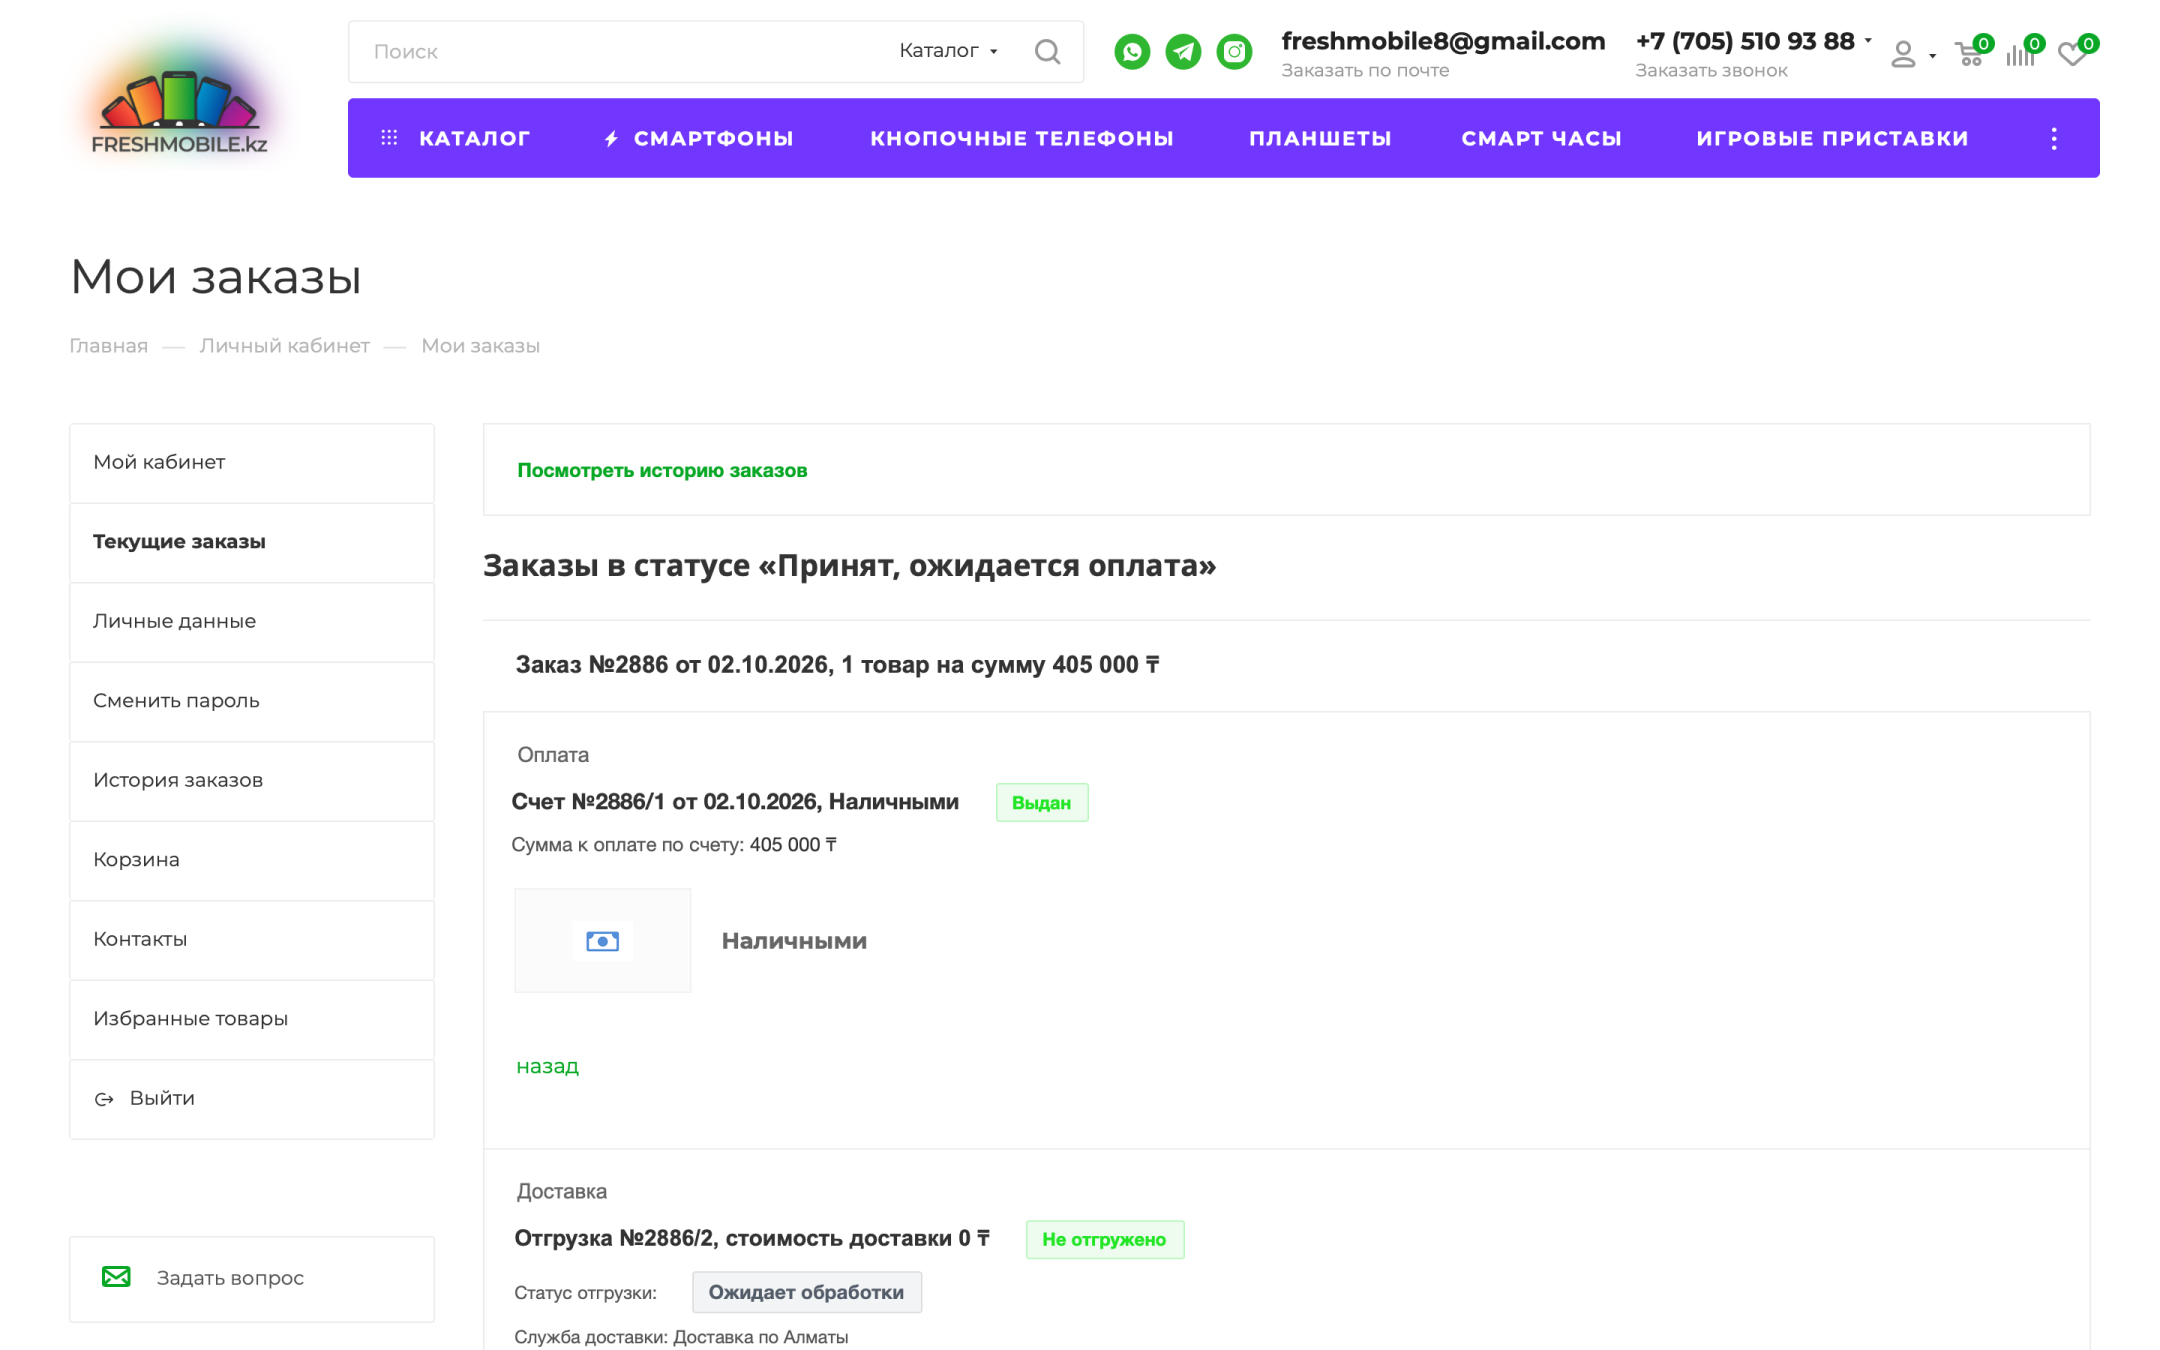
Task: Click the envelope icon beside Задать вопрос
Action: (116, 1277)
